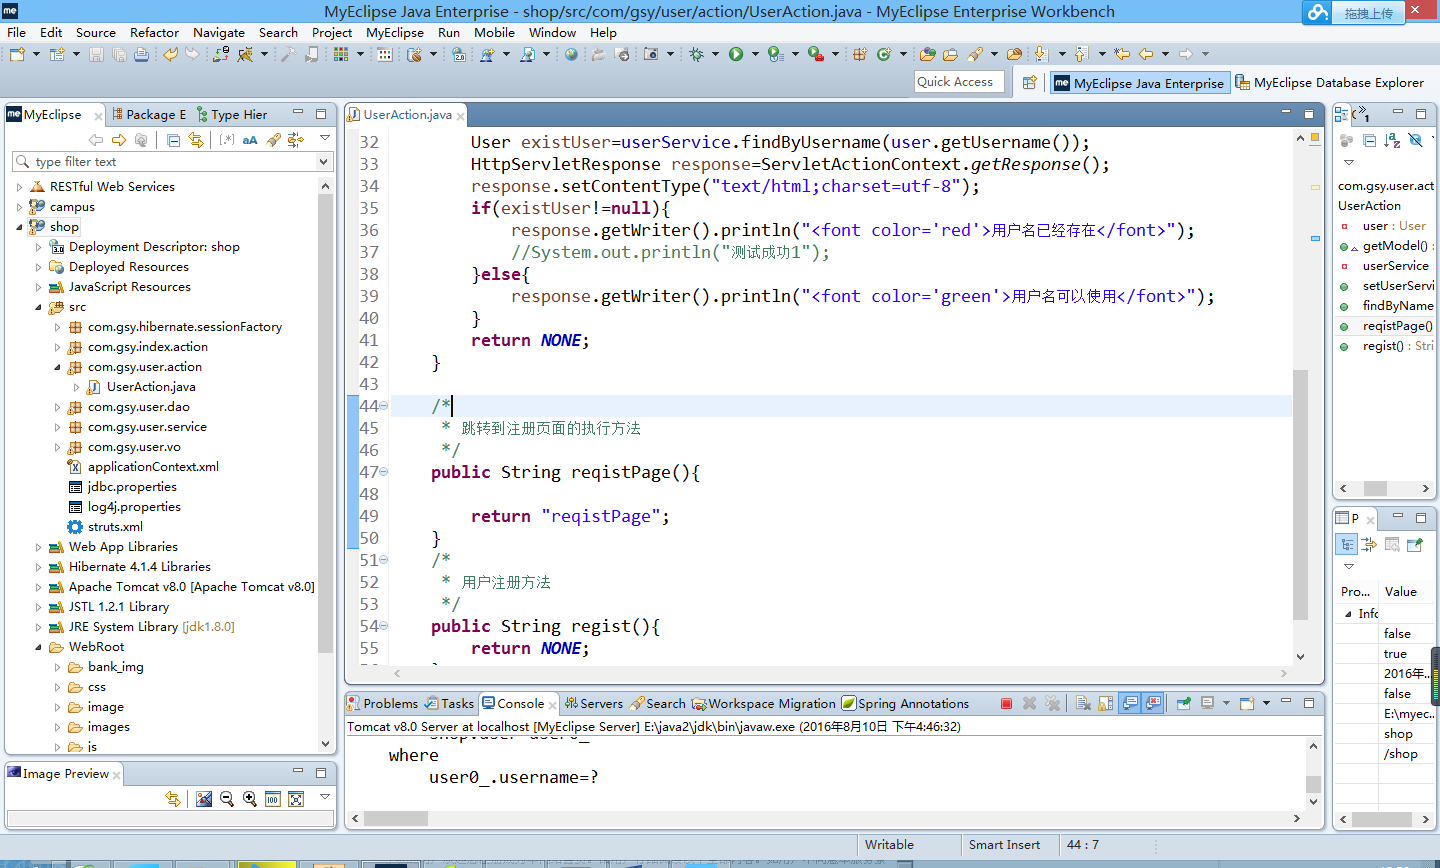This screenshot has height=868, width=1440.
Task: Expand the campus project node
Action: click(19, 207)
